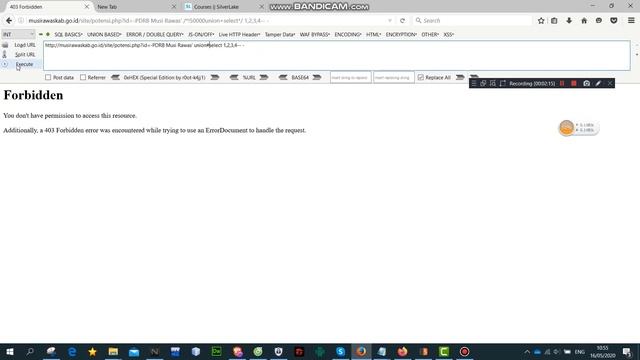Open Microsoft Edge from the taskbar
The width and height of the screenshot is (640, 360).
[x=72, y=351]
